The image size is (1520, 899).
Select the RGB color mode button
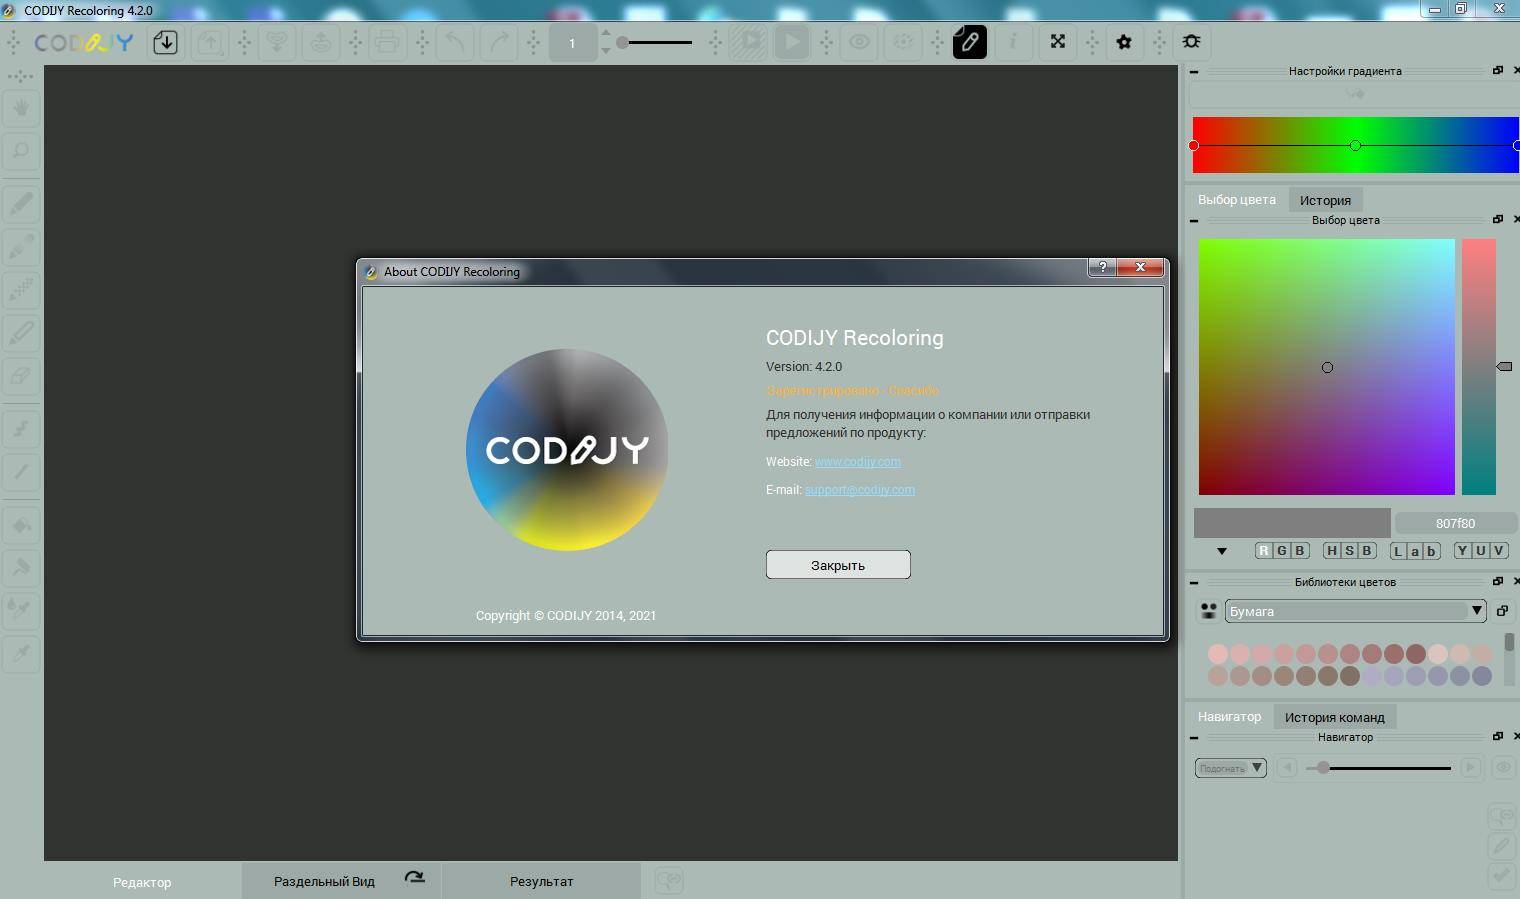(1282, 551)
